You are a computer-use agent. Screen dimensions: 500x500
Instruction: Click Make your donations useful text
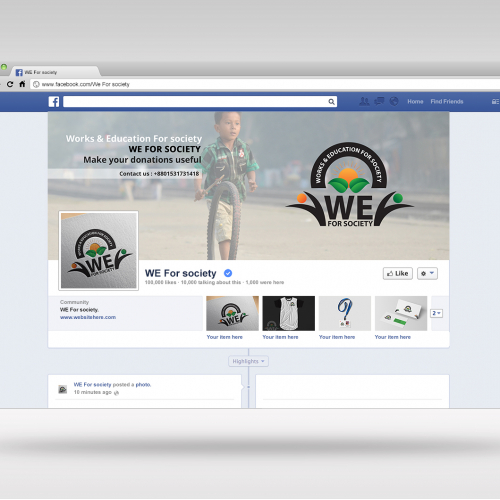click(x=142, y=160)
